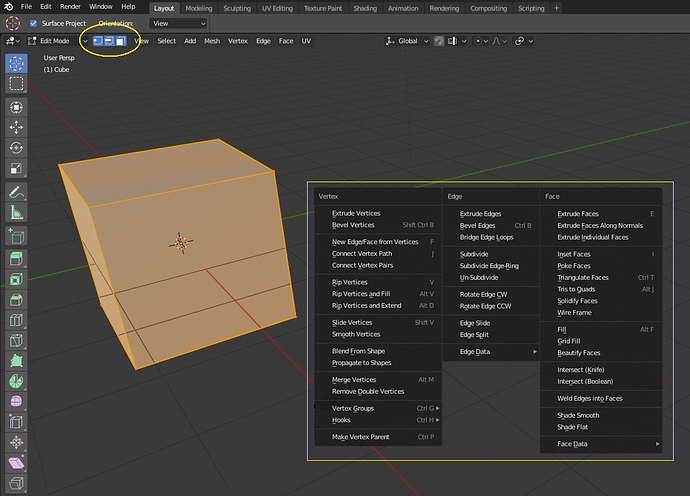
Task: Click the cube's top face
Action: [167, 173]
